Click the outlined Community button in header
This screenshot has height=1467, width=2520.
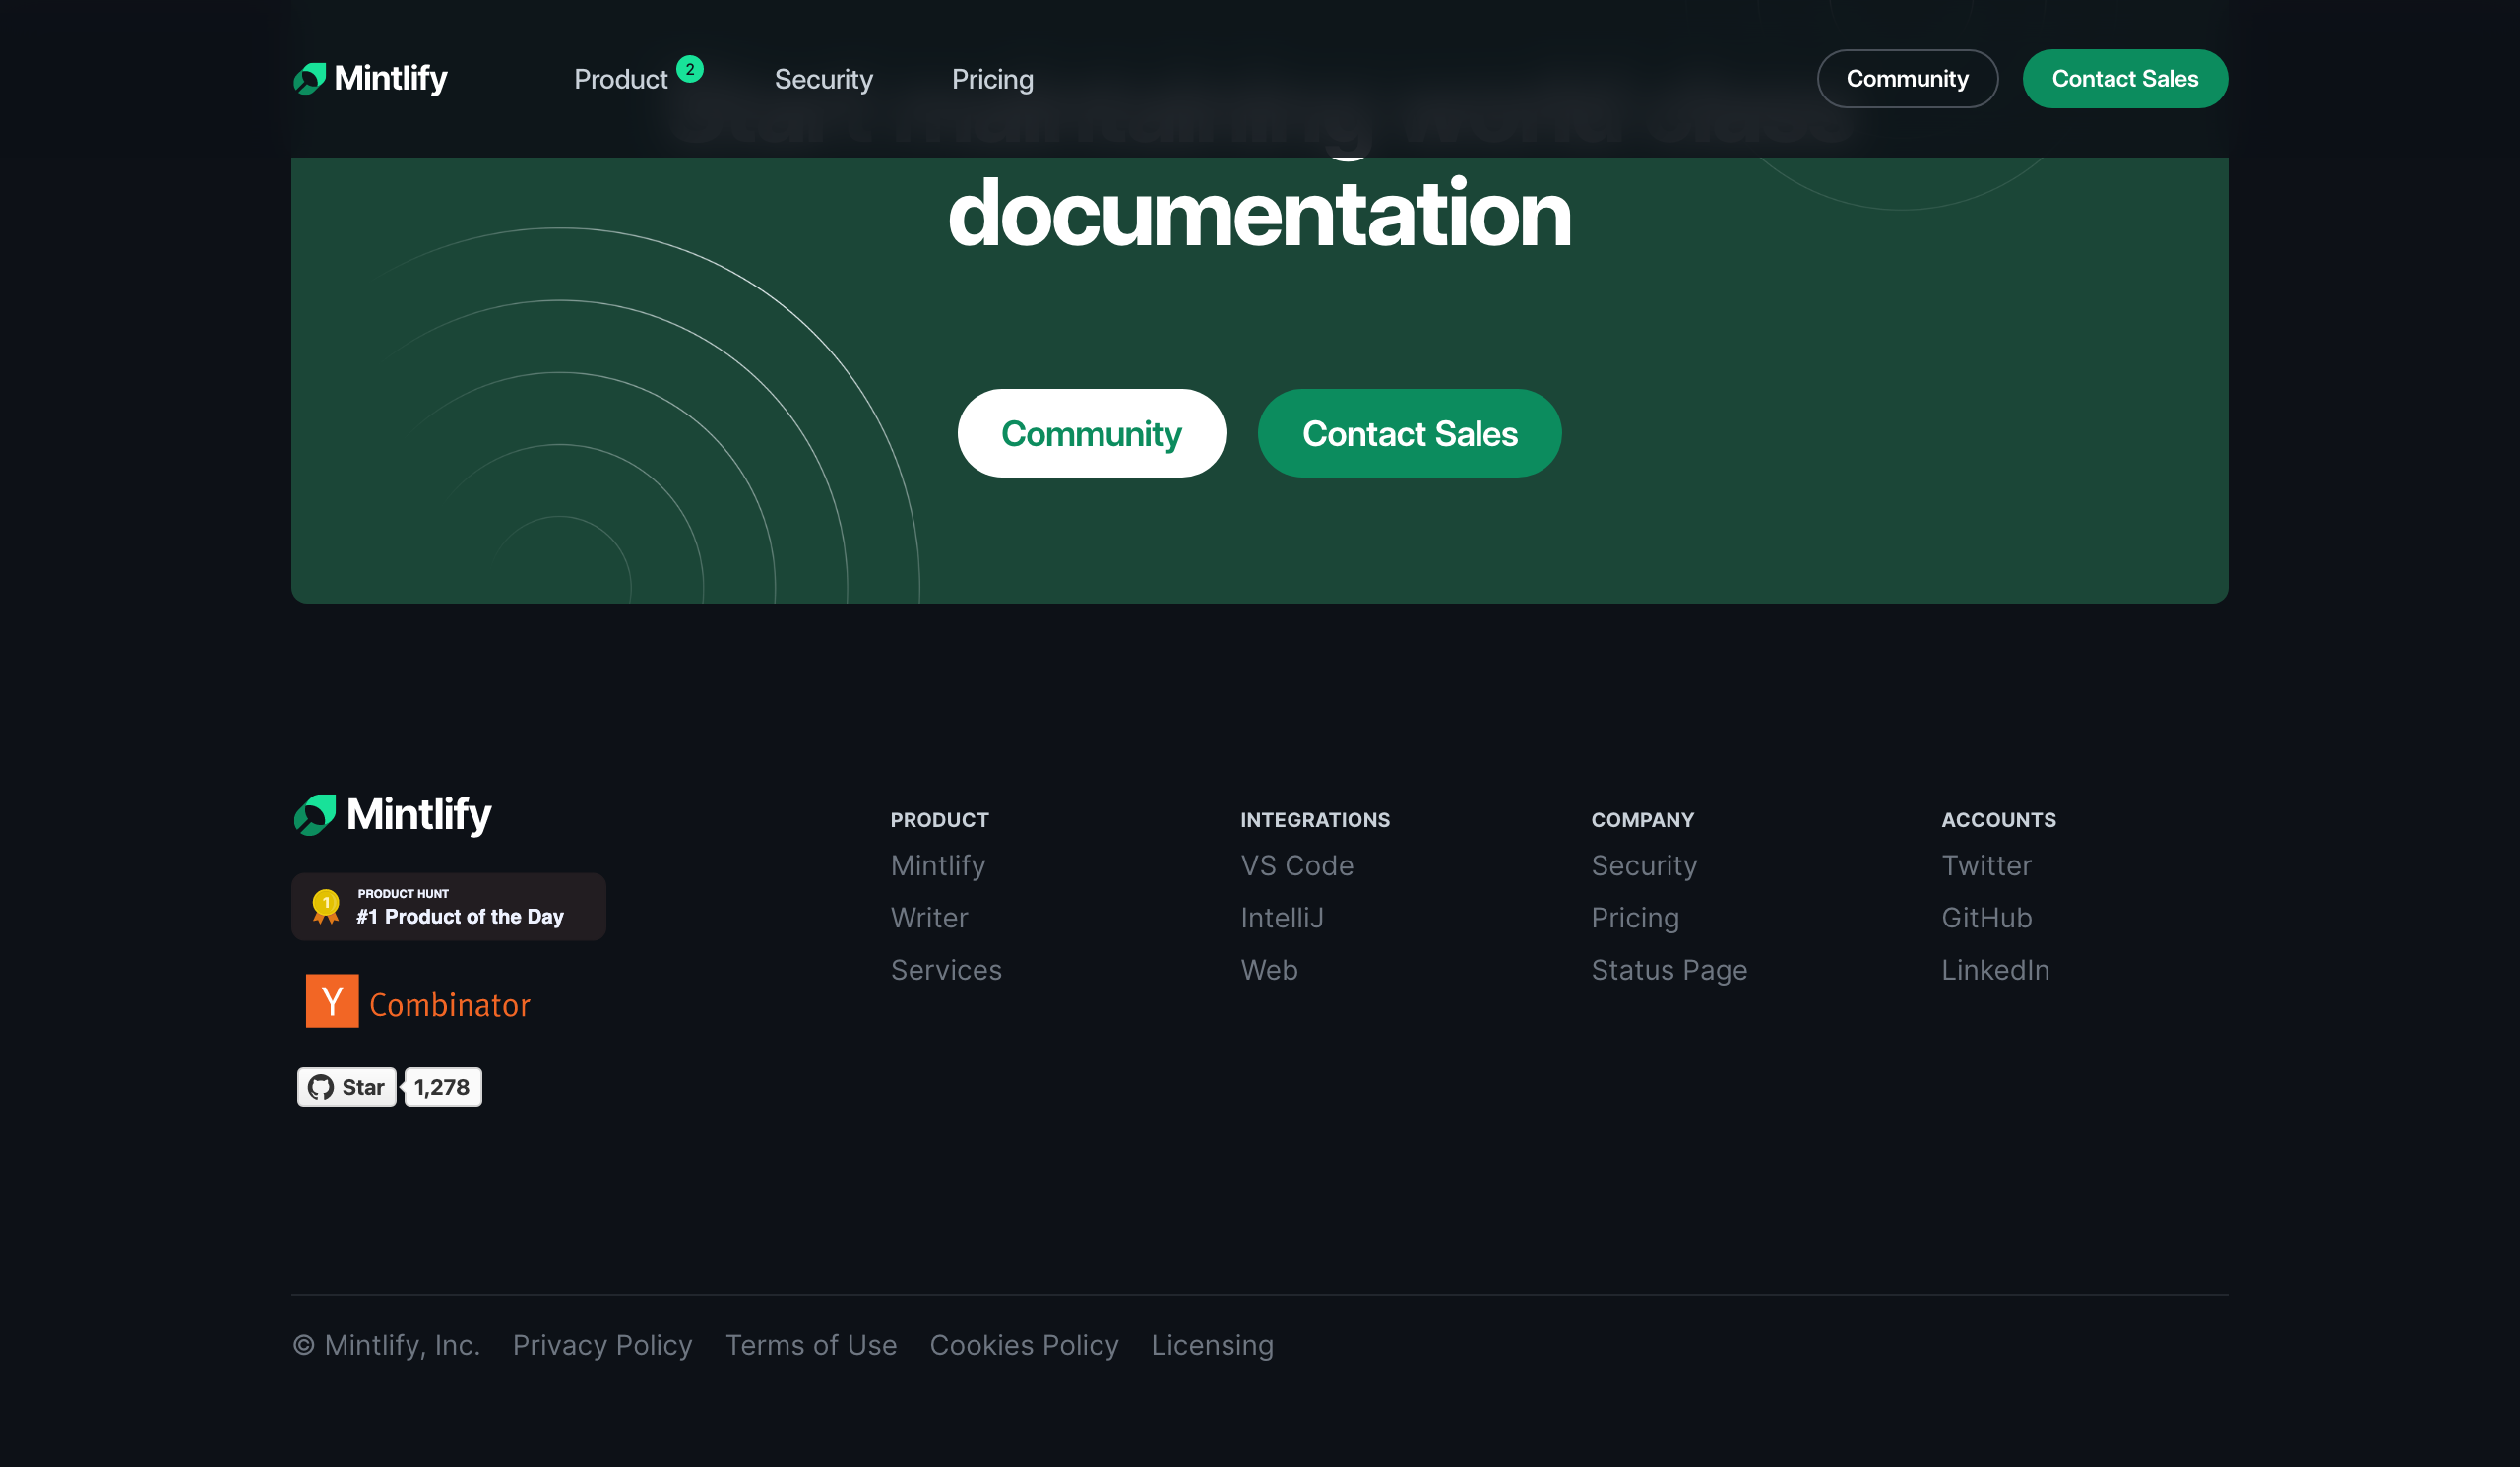click(x=1907, y=78)
